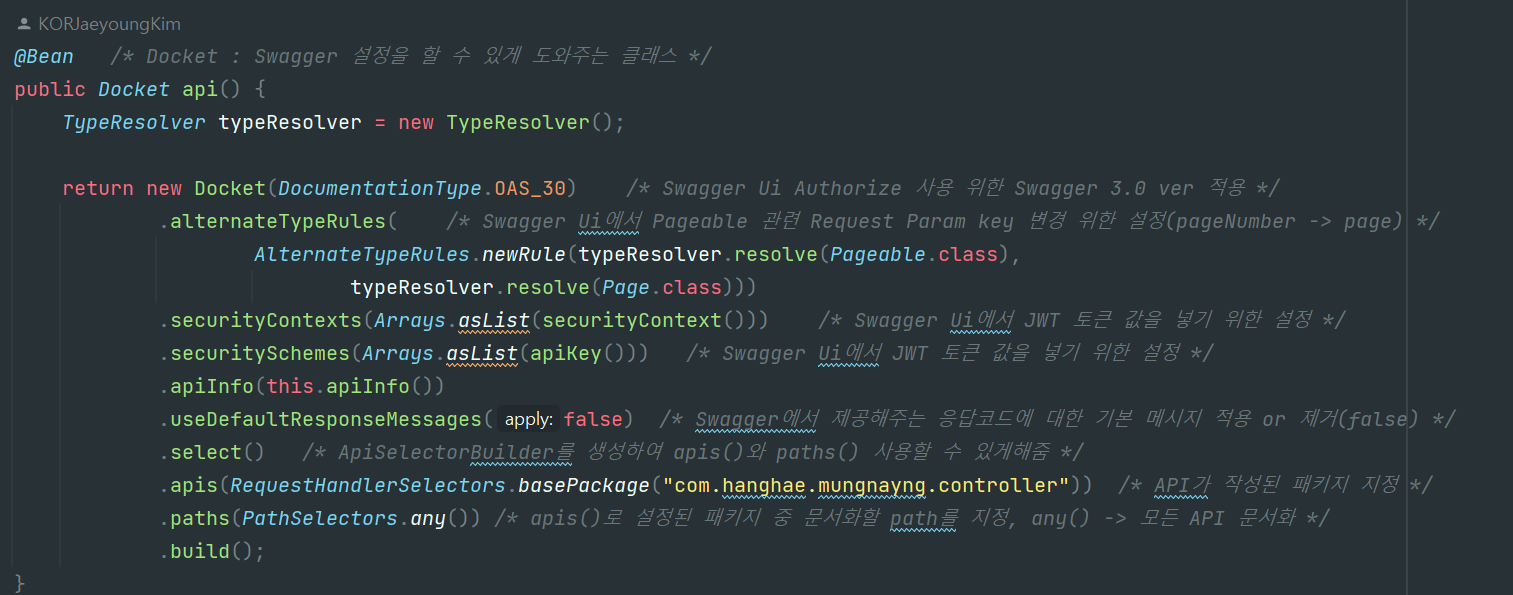The width and height of the screenshot is (1513, 595).
Task: Click asList on the securityContext line
Action: 494,320
